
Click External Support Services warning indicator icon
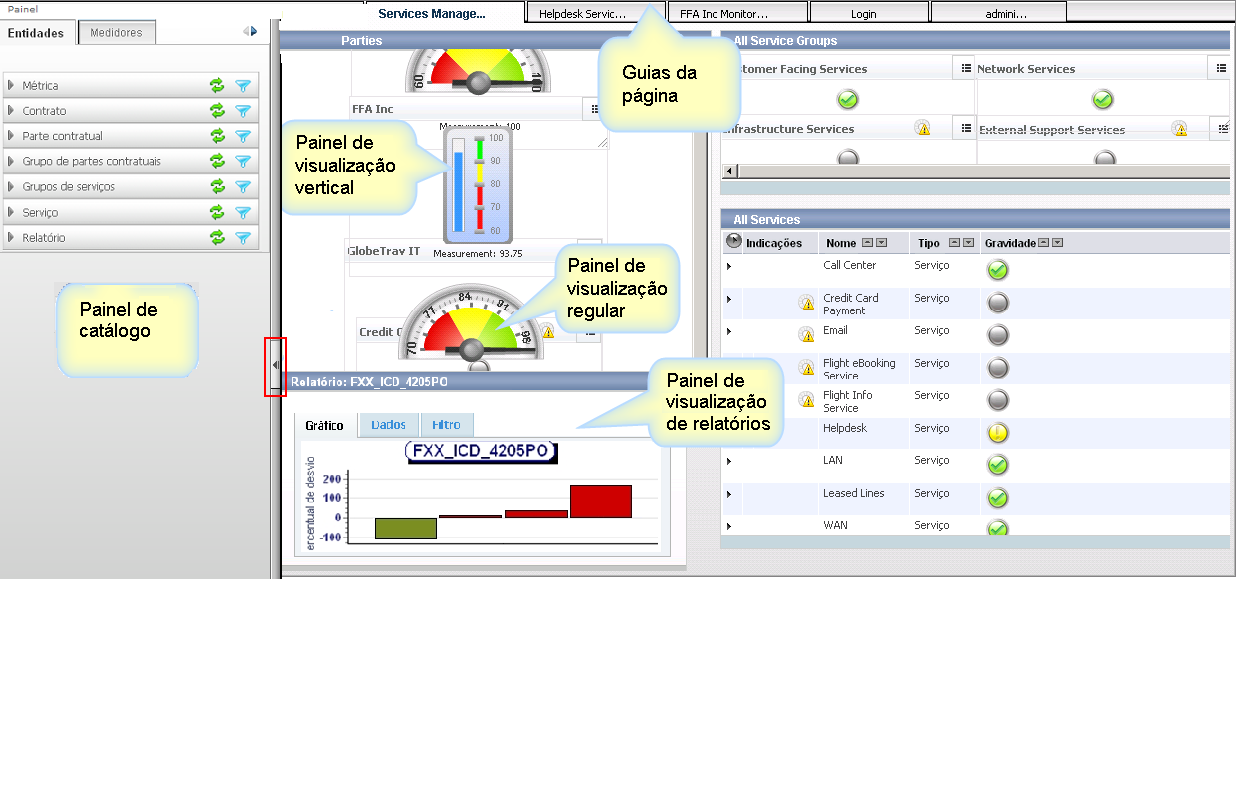1179,128
